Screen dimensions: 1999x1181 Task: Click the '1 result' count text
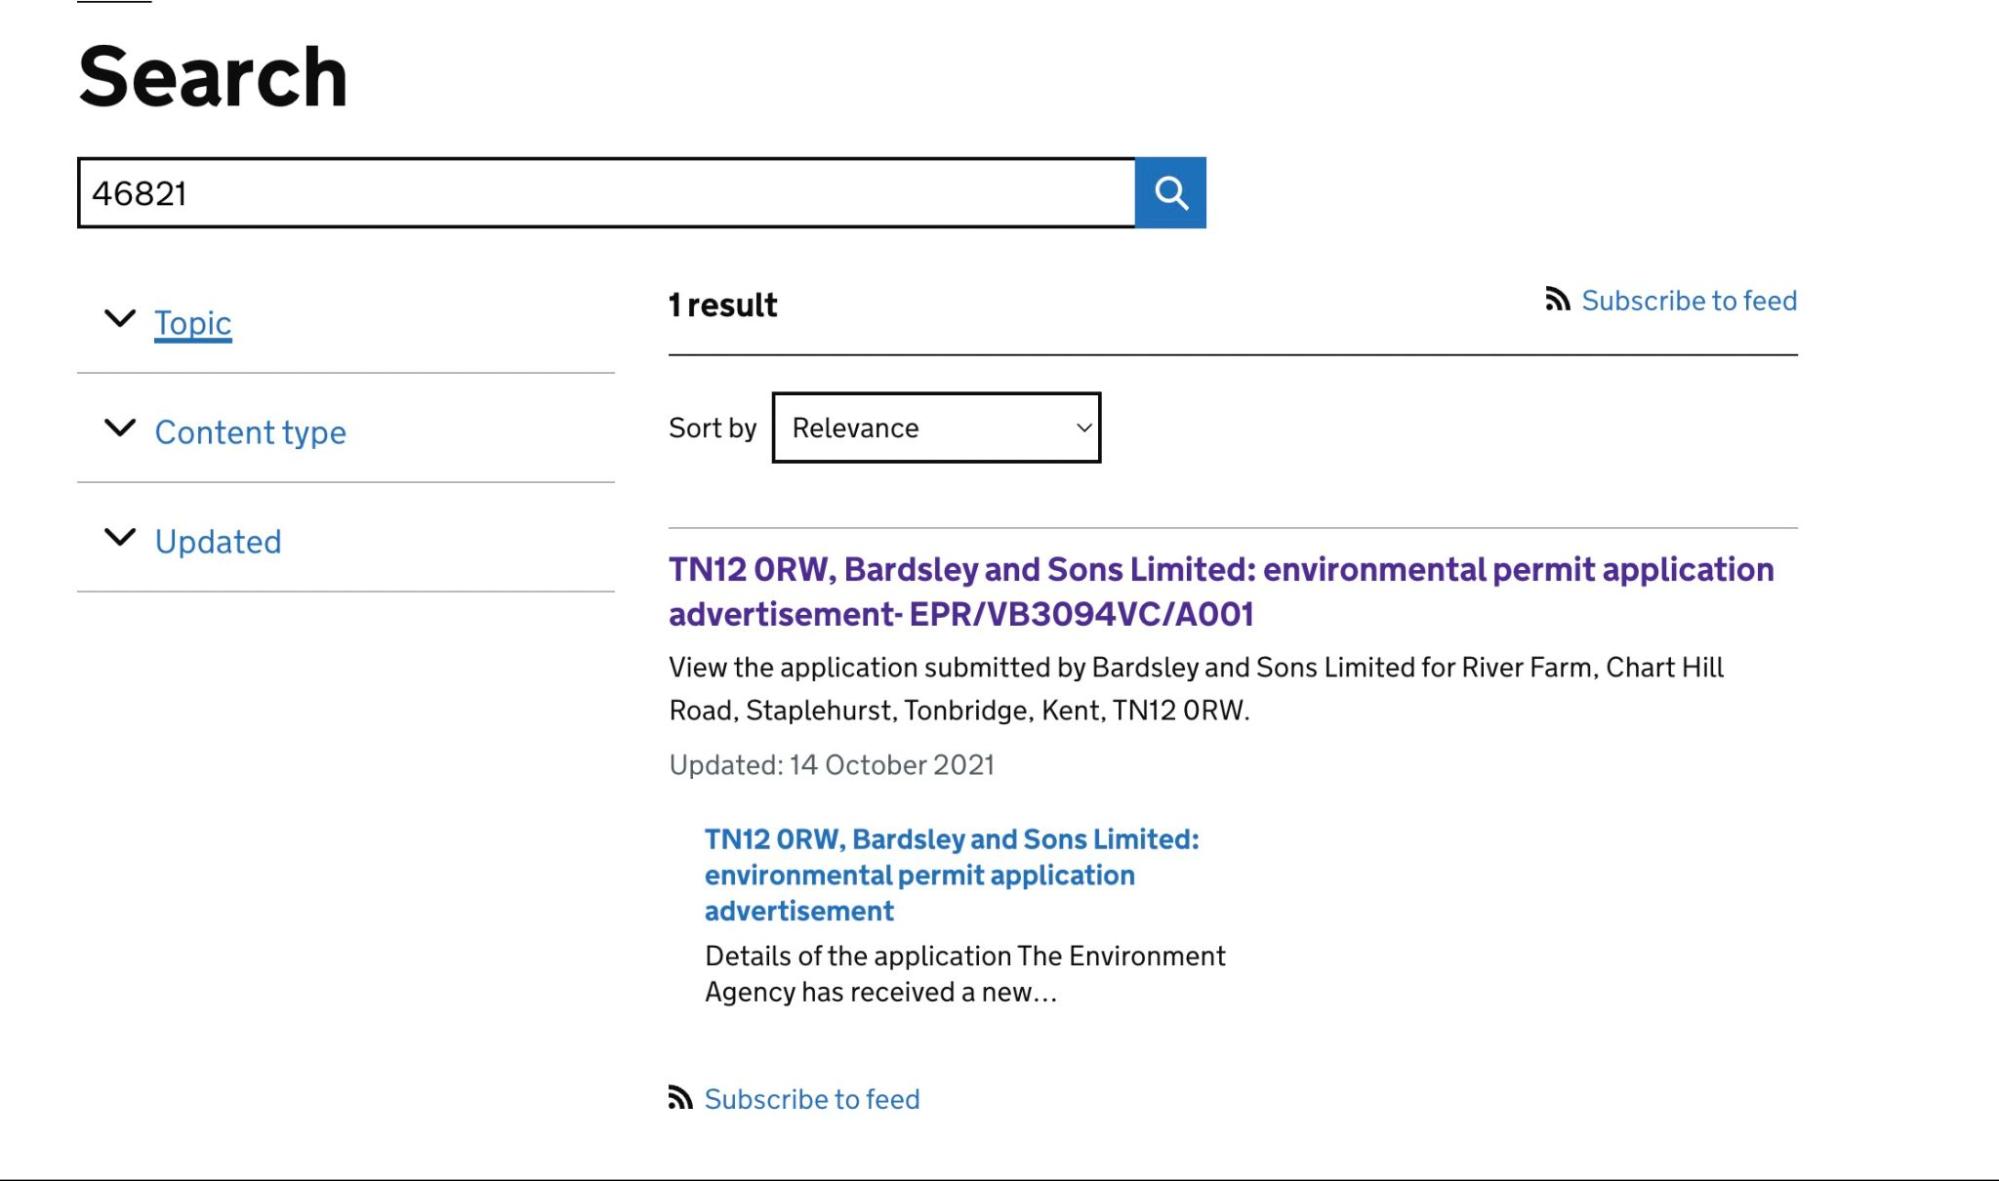point(722,305)
